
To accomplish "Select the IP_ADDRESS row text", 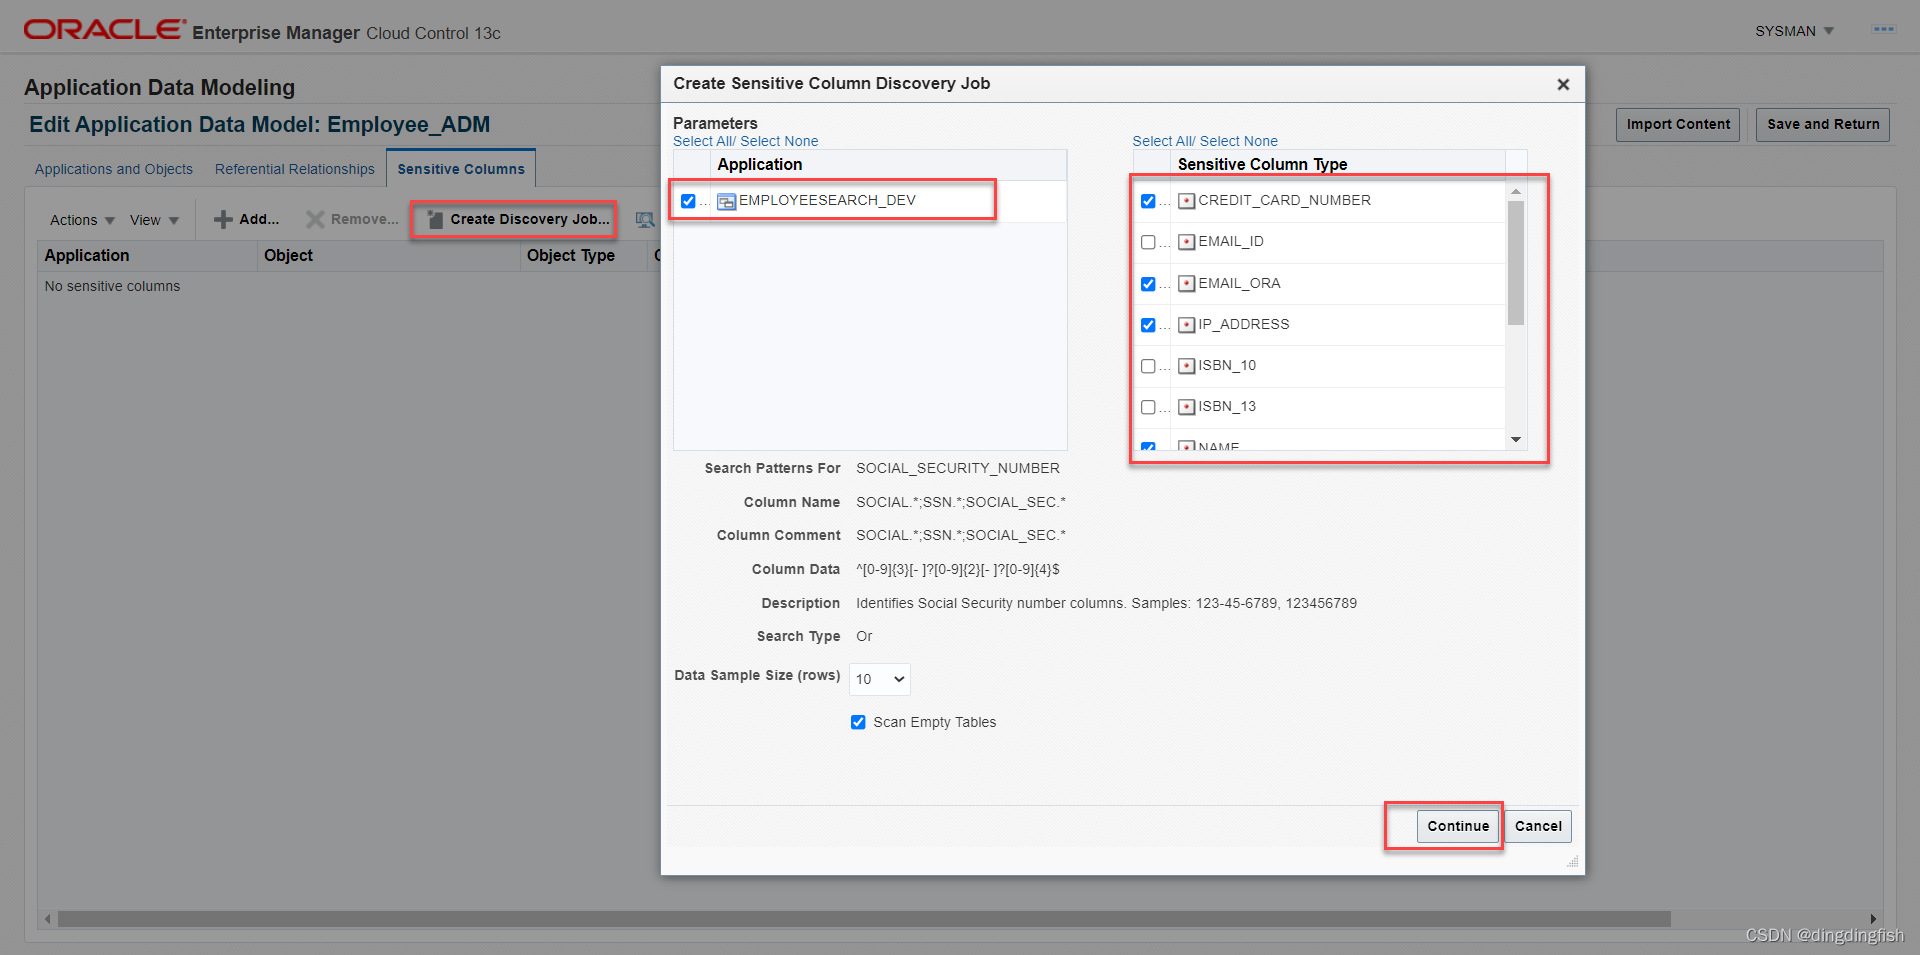I will (x=1243, y=324).
